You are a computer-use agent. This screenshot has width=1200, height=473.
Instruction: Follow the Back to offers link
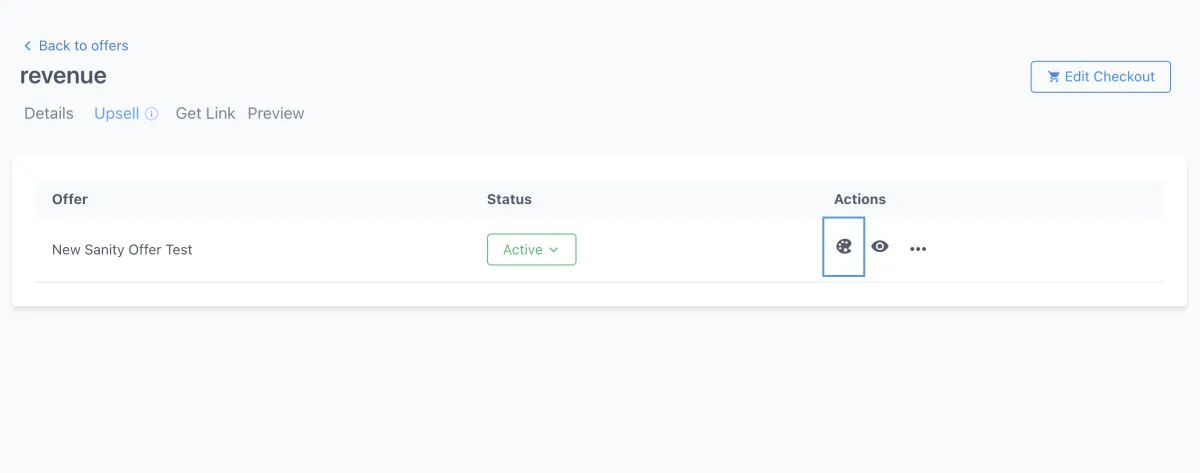tap(83, 45)
